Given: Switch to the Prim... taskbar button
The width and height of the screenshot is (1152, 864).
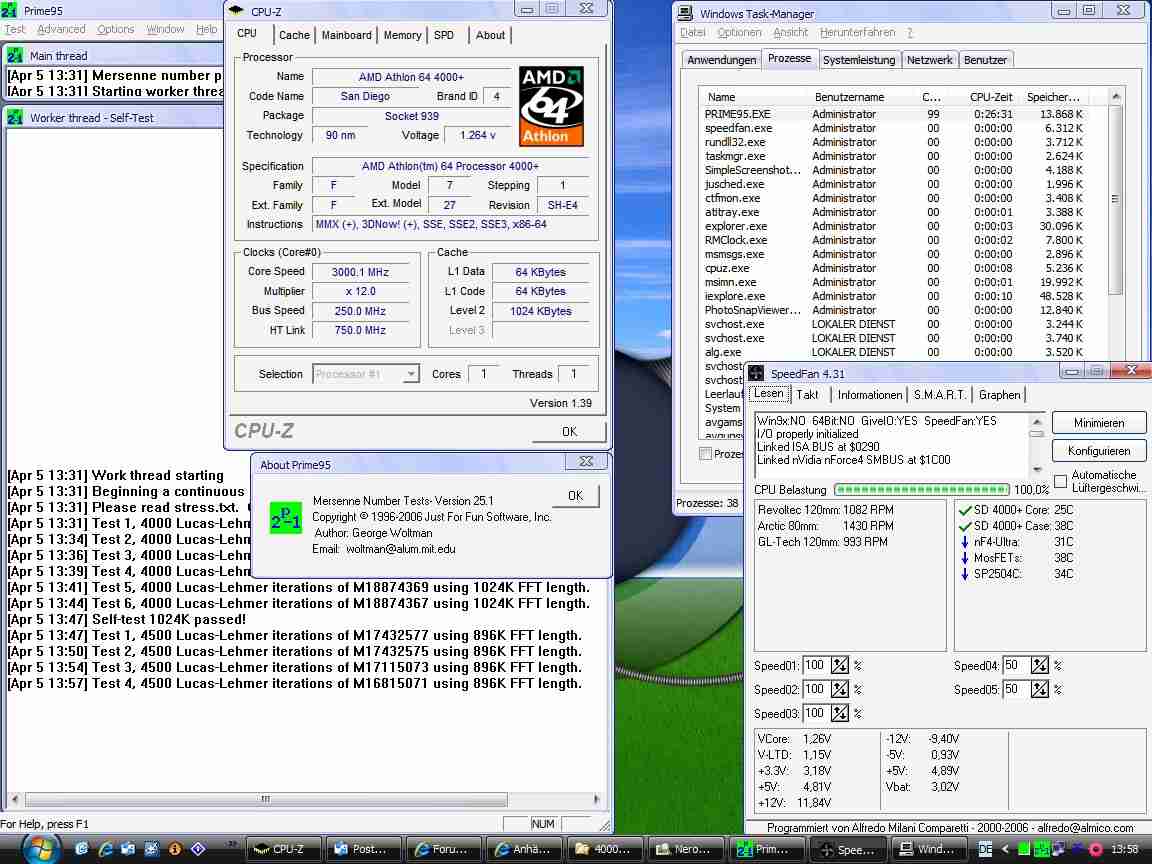Looking at the screenshot, I should [766, 849].
